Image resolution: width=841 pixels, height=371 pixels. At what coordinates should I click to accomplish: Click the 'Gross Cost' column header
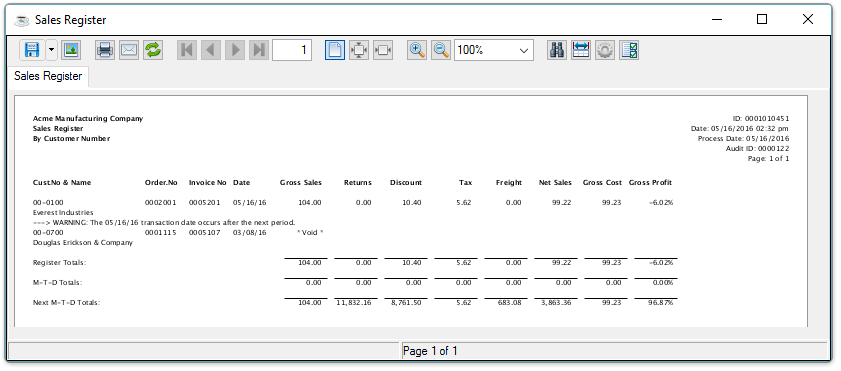pyautogui.click(x=602, y=183)
